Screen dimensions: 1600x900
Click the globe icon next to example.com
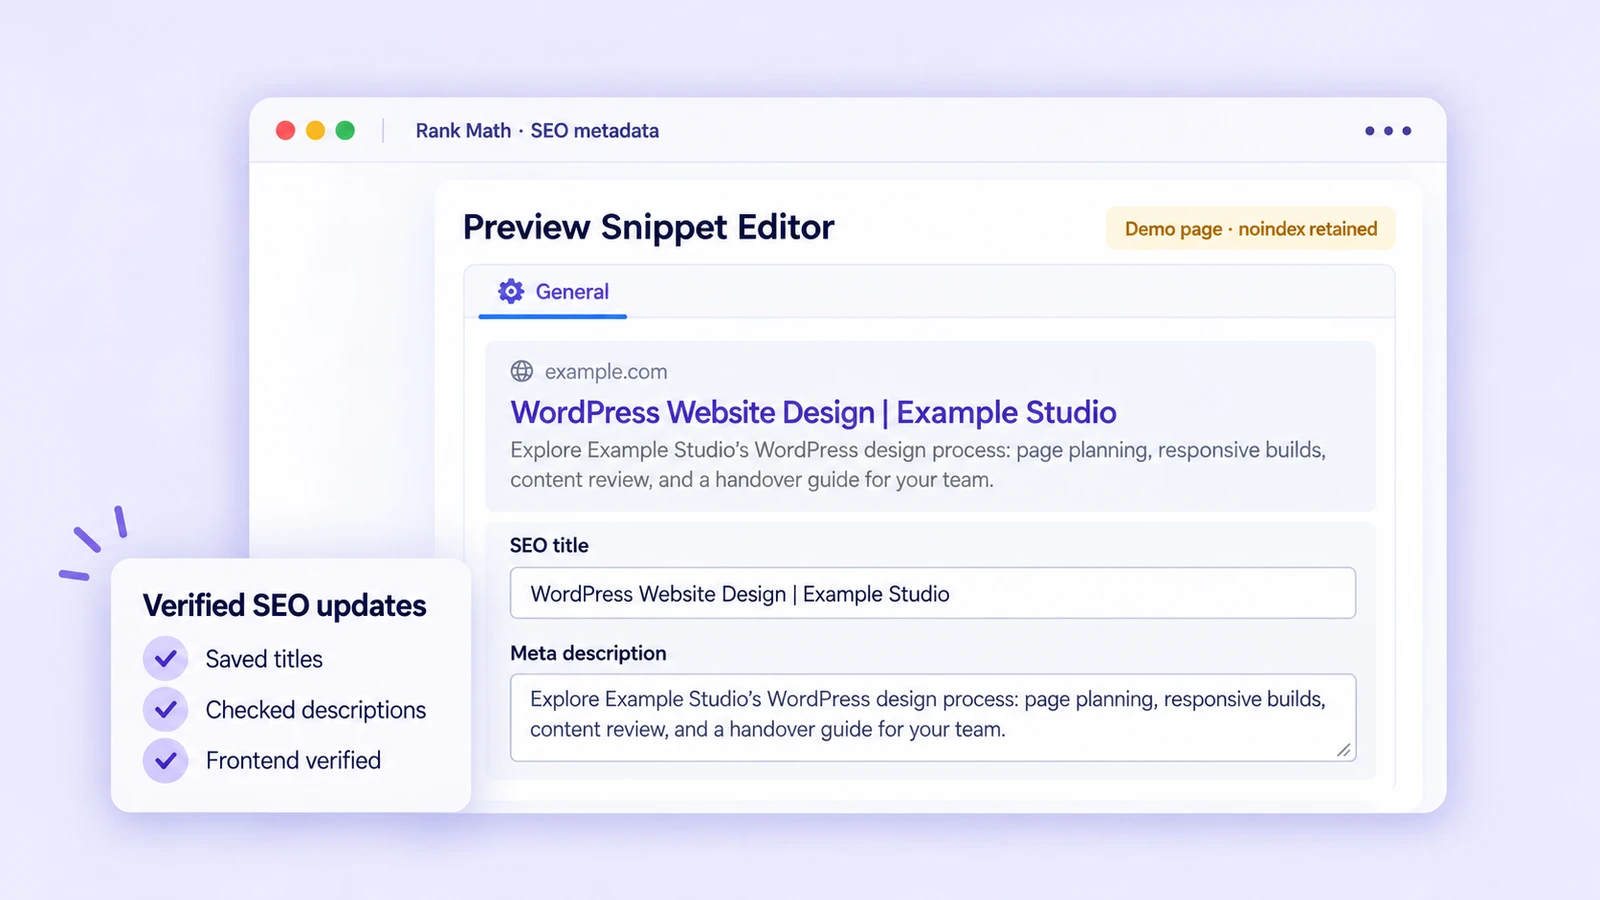click(522, 371)
